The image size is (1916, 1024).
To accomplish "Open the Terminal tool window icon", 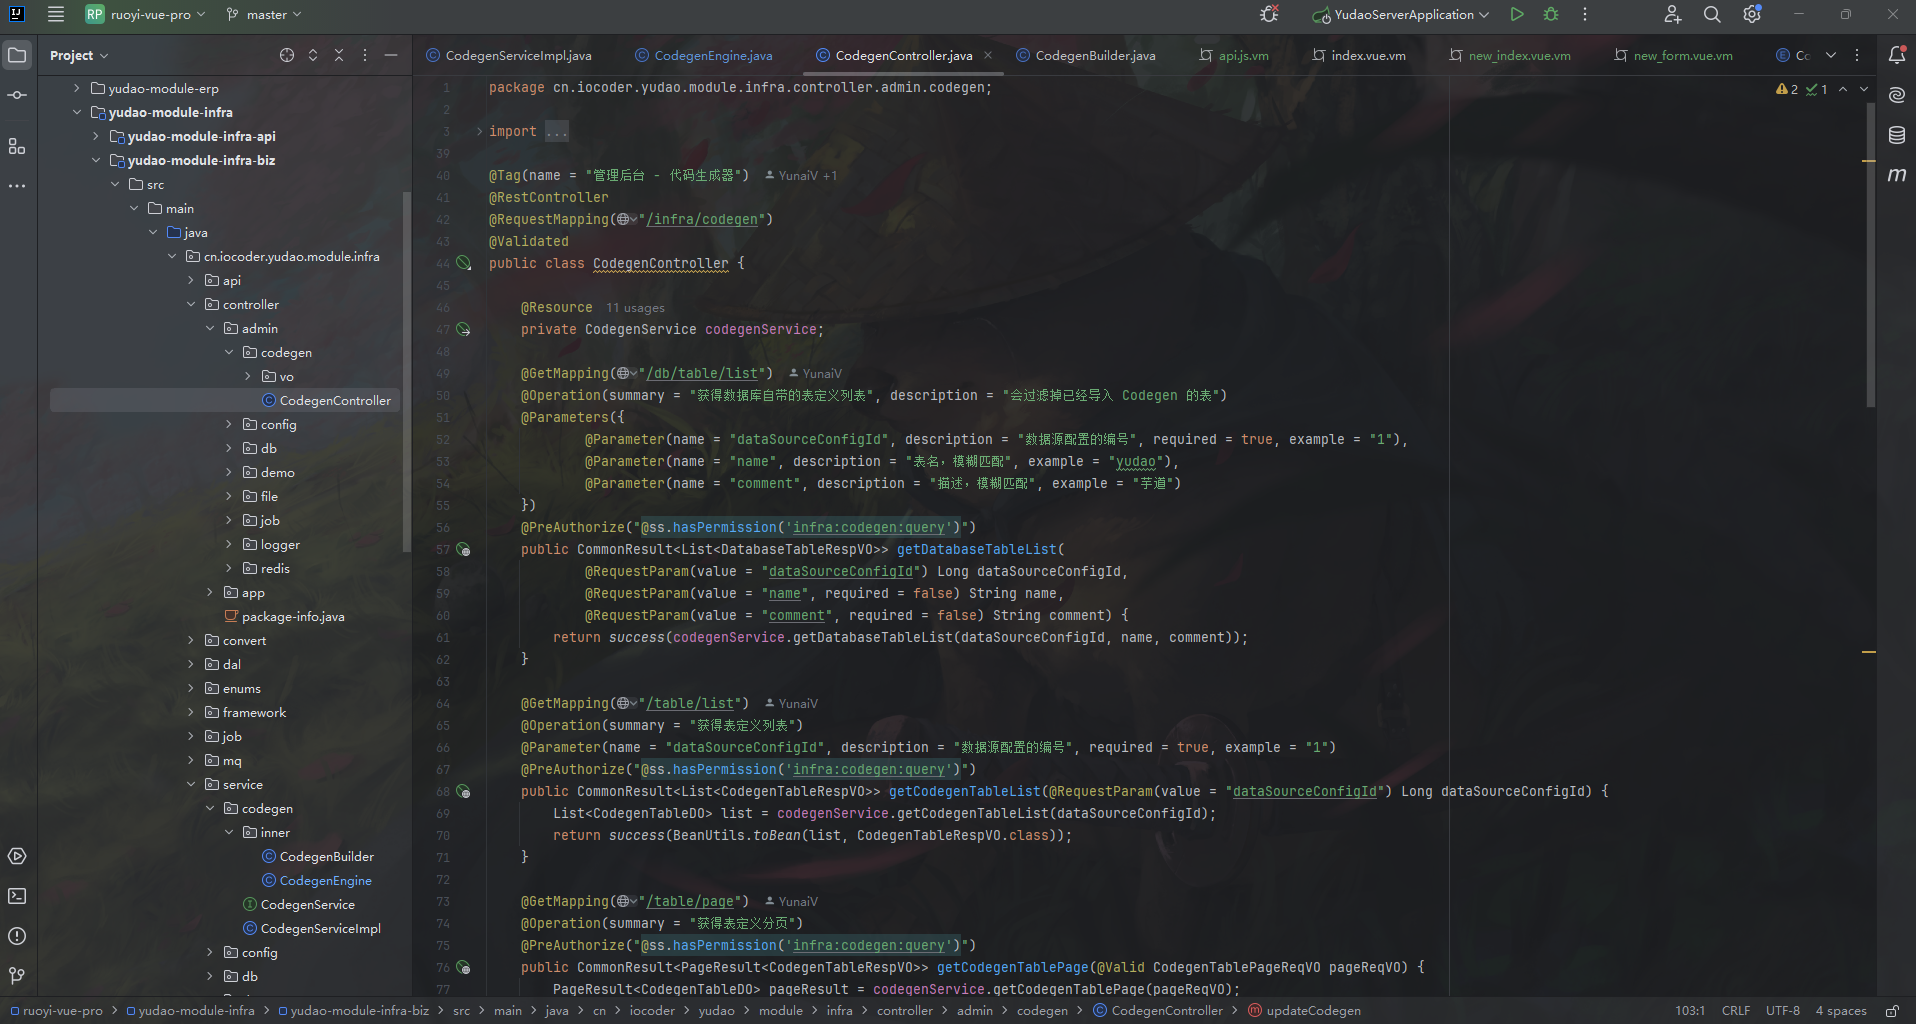I will [17, 896].
